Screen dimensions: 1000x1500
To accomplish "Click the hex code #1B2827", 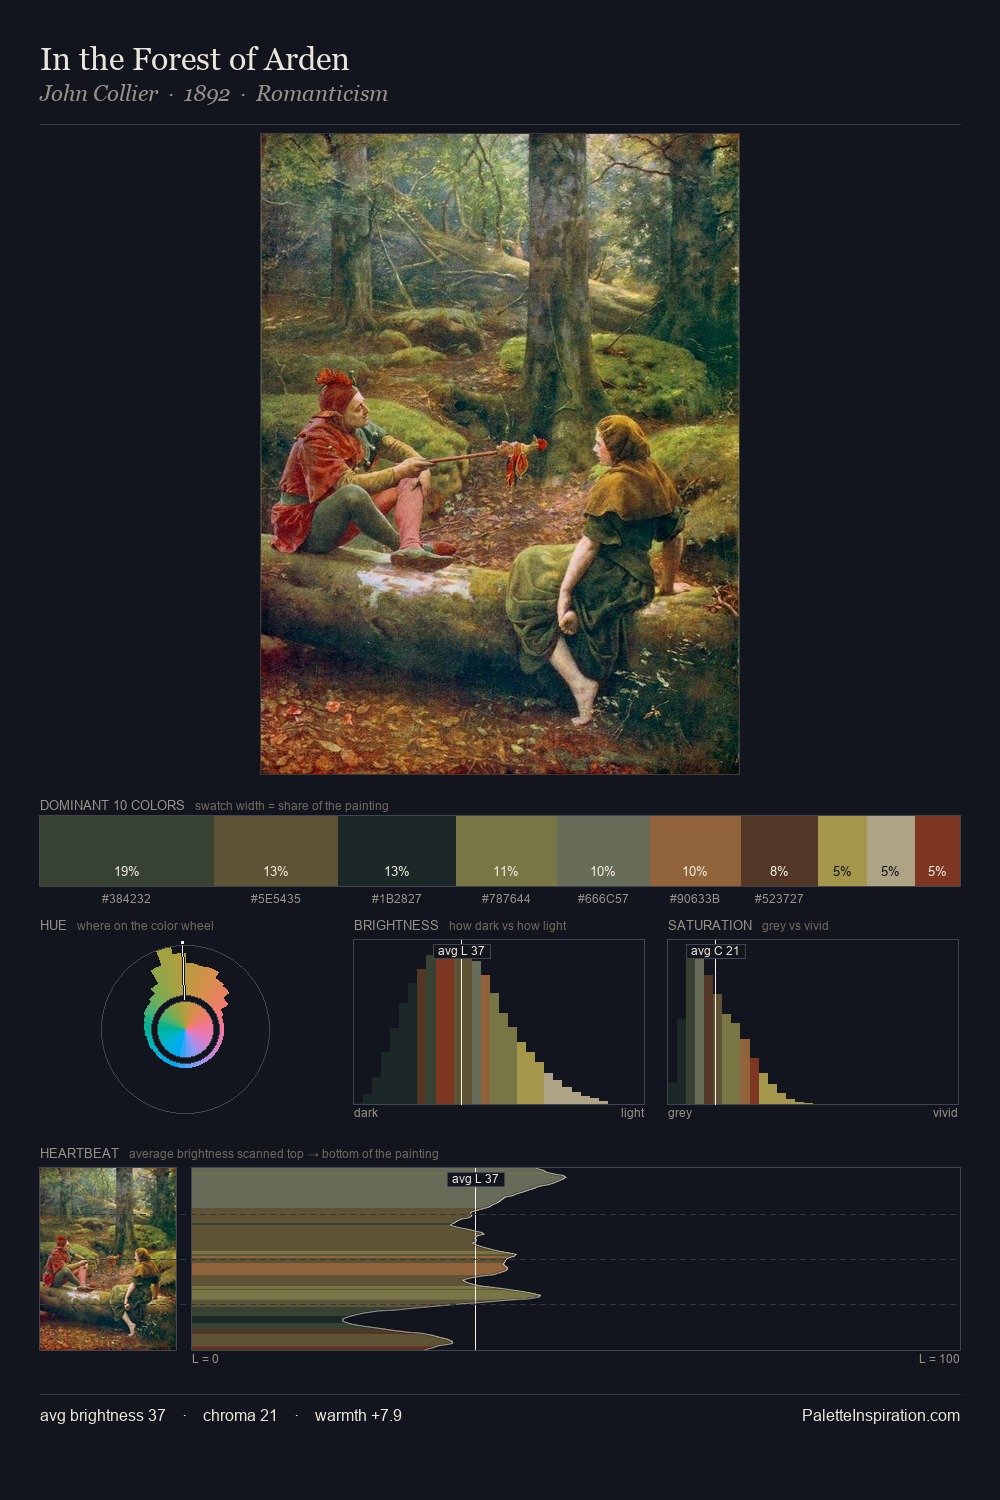I will [x=396, y=899].
